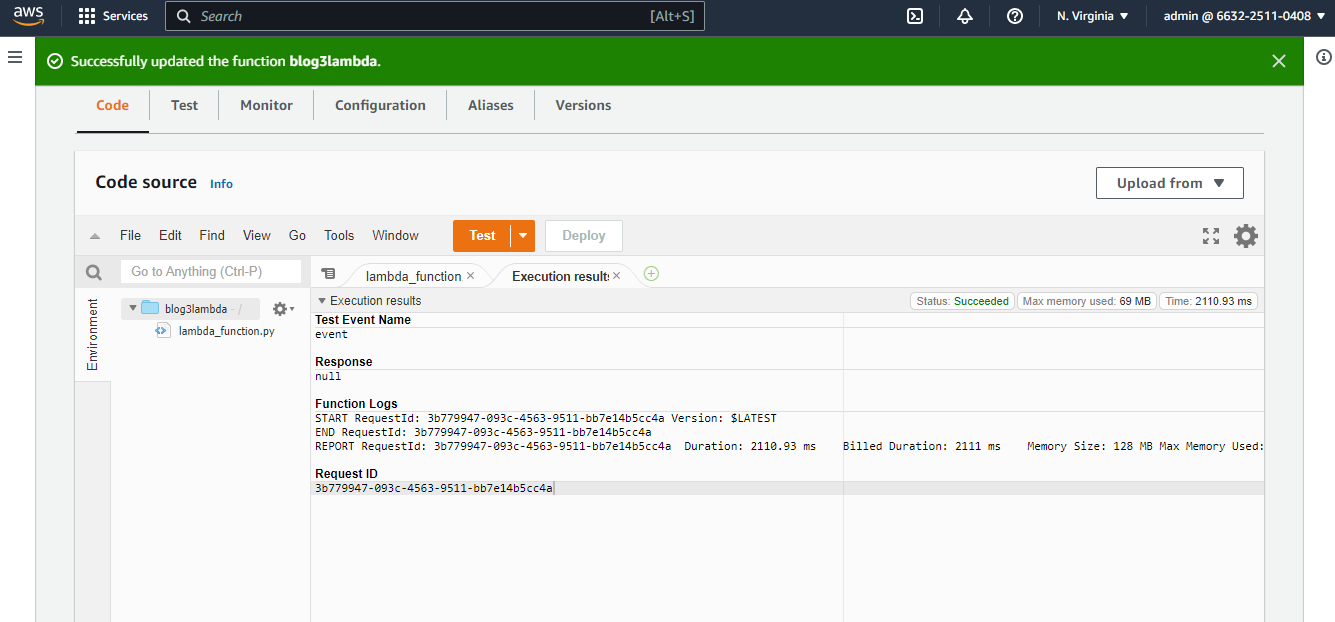Open the N. Virginia region dropdown
The height and width of the screenshot is (622, 1335).
point(1093,16)
